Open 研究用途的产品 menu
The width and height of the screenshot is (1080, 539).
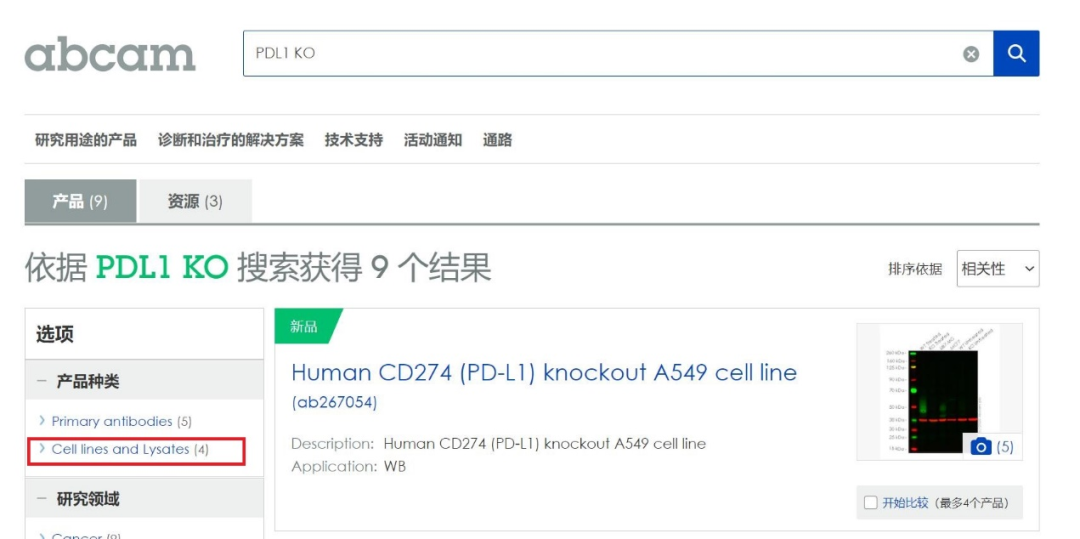tap(86, 140)
